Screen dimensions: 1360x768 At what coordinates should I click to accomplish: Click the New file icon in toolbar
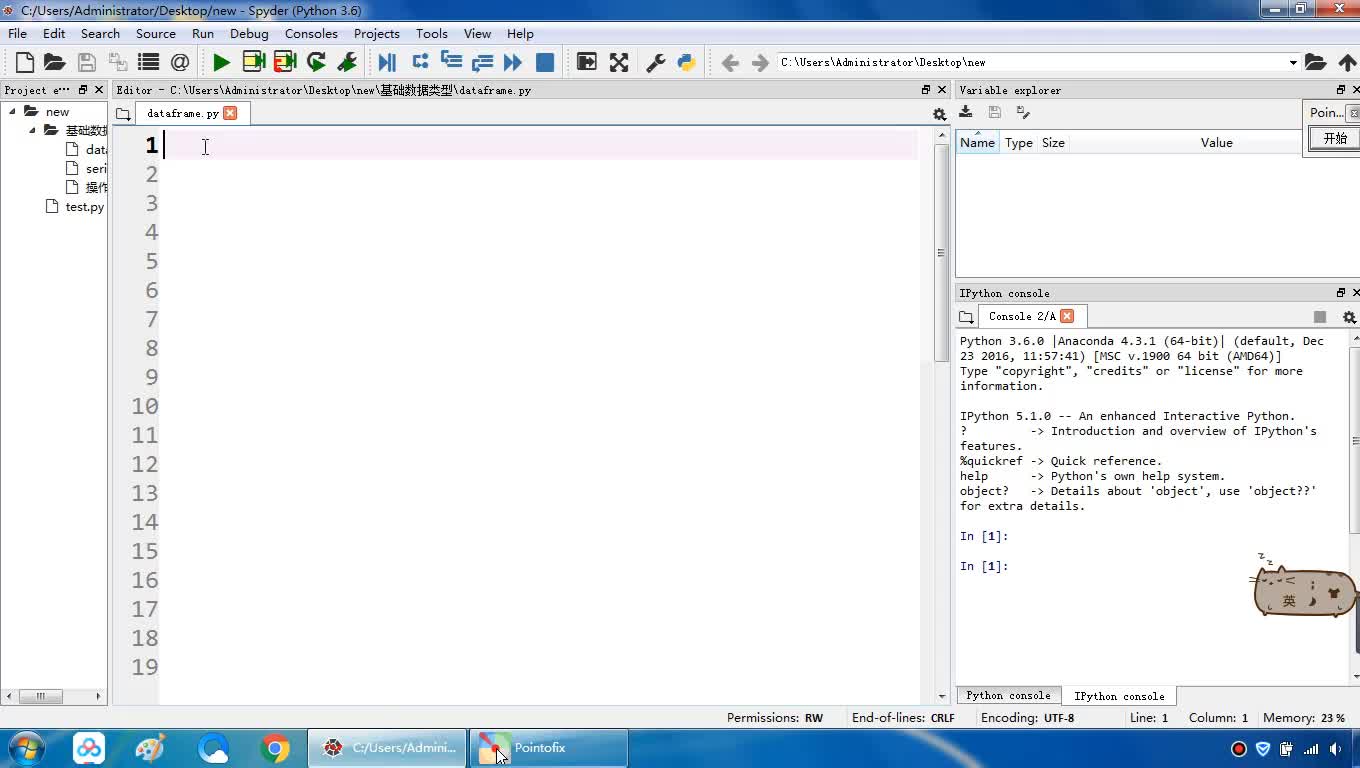click(x=25, y=62)
